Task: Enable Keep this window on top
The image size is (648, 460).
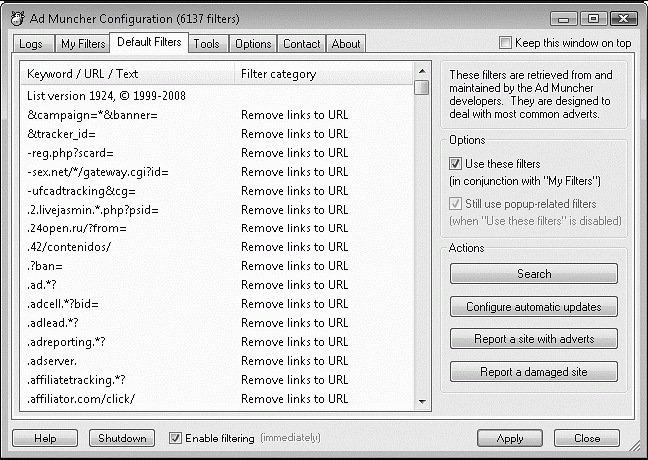Action: click(505, 43)
